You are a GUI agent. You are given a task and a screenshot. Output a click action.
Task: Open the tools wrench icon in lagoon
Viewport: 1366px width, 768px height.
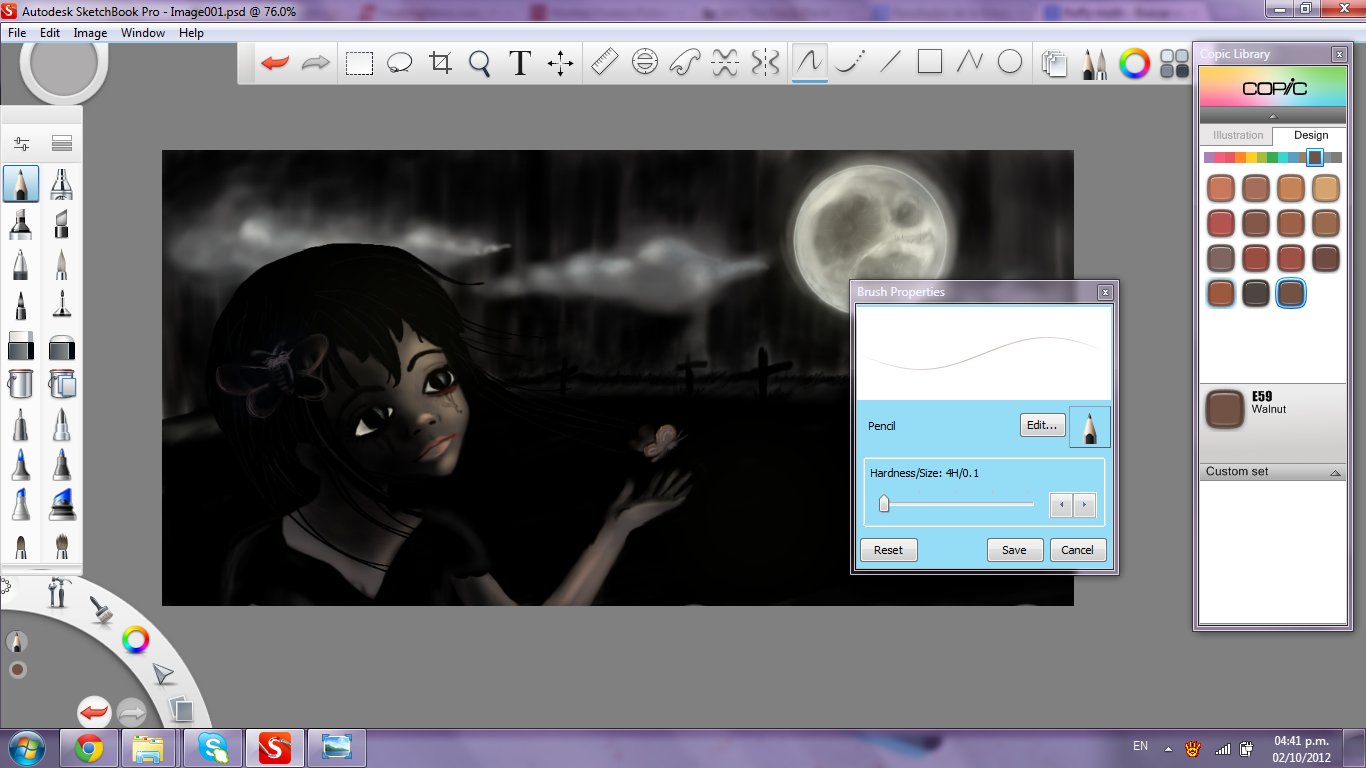click(x=59, y=594)
